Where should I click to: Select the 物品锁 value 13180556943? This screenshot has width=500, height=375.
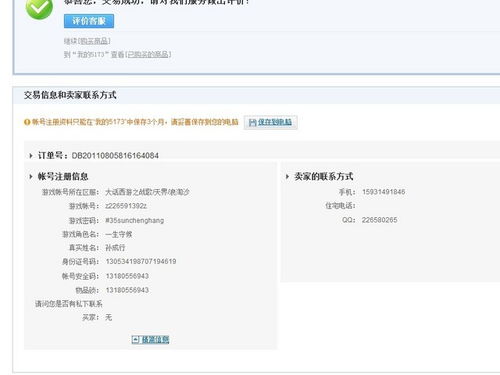click(x=127, y=290)
